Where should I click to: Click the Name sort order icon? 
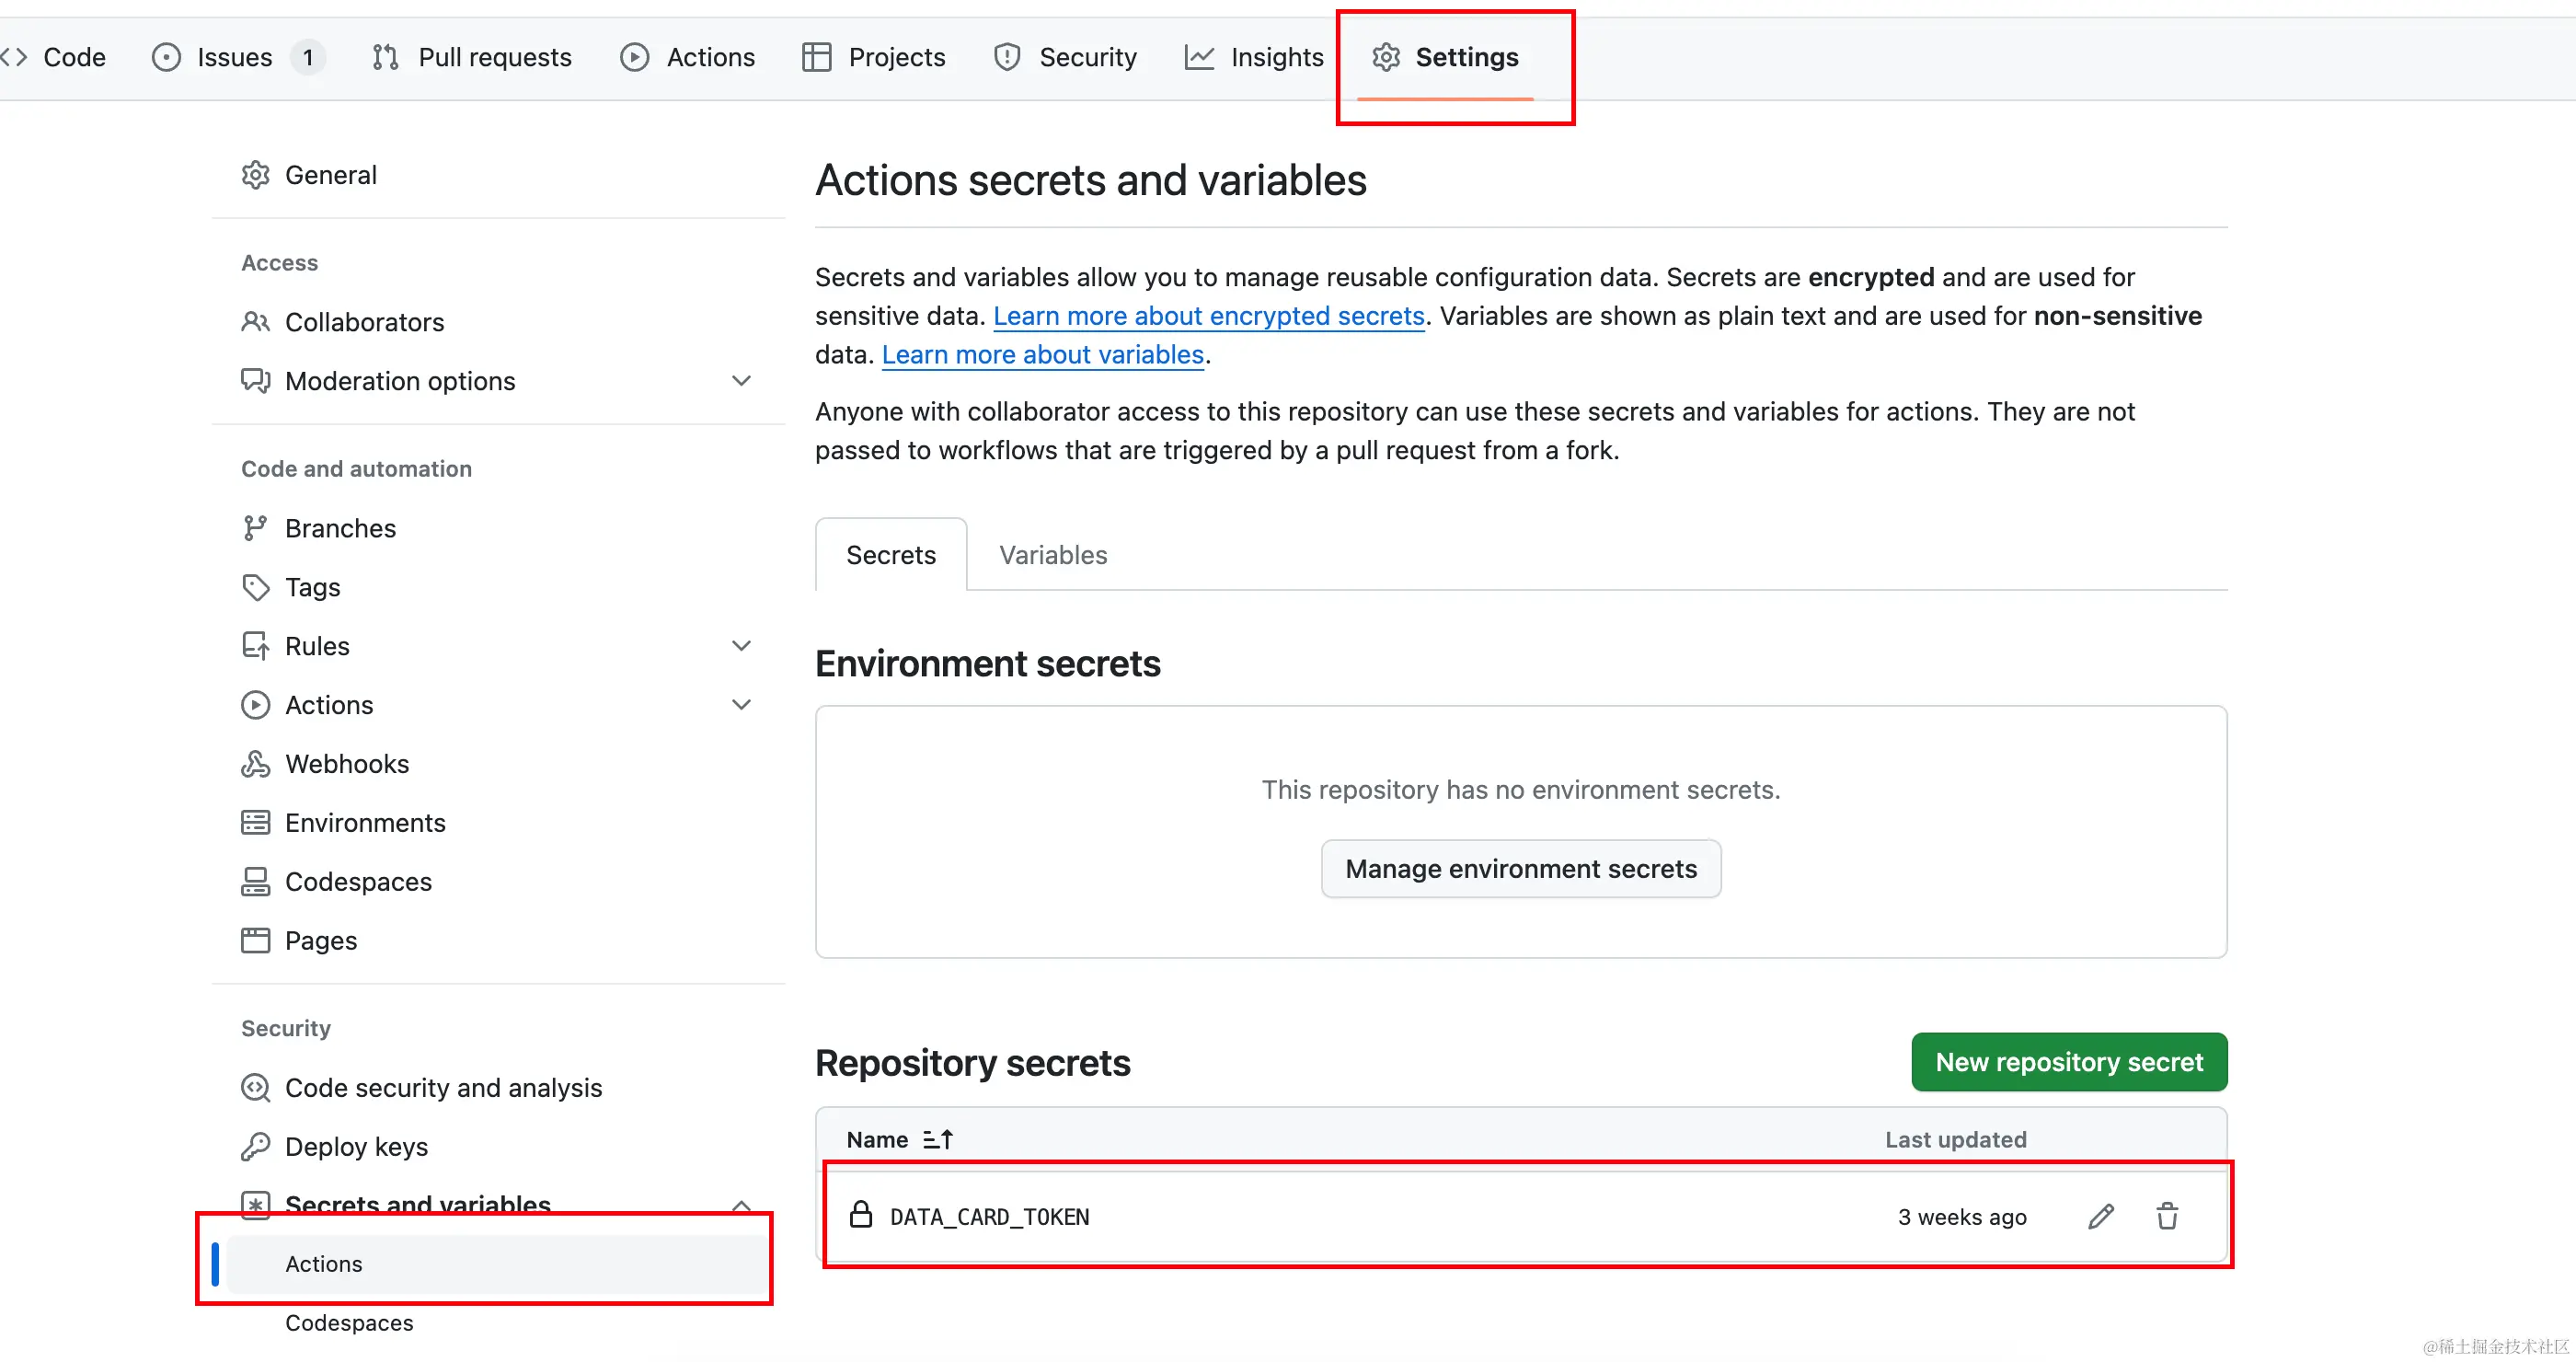(x=937, y=1139)
